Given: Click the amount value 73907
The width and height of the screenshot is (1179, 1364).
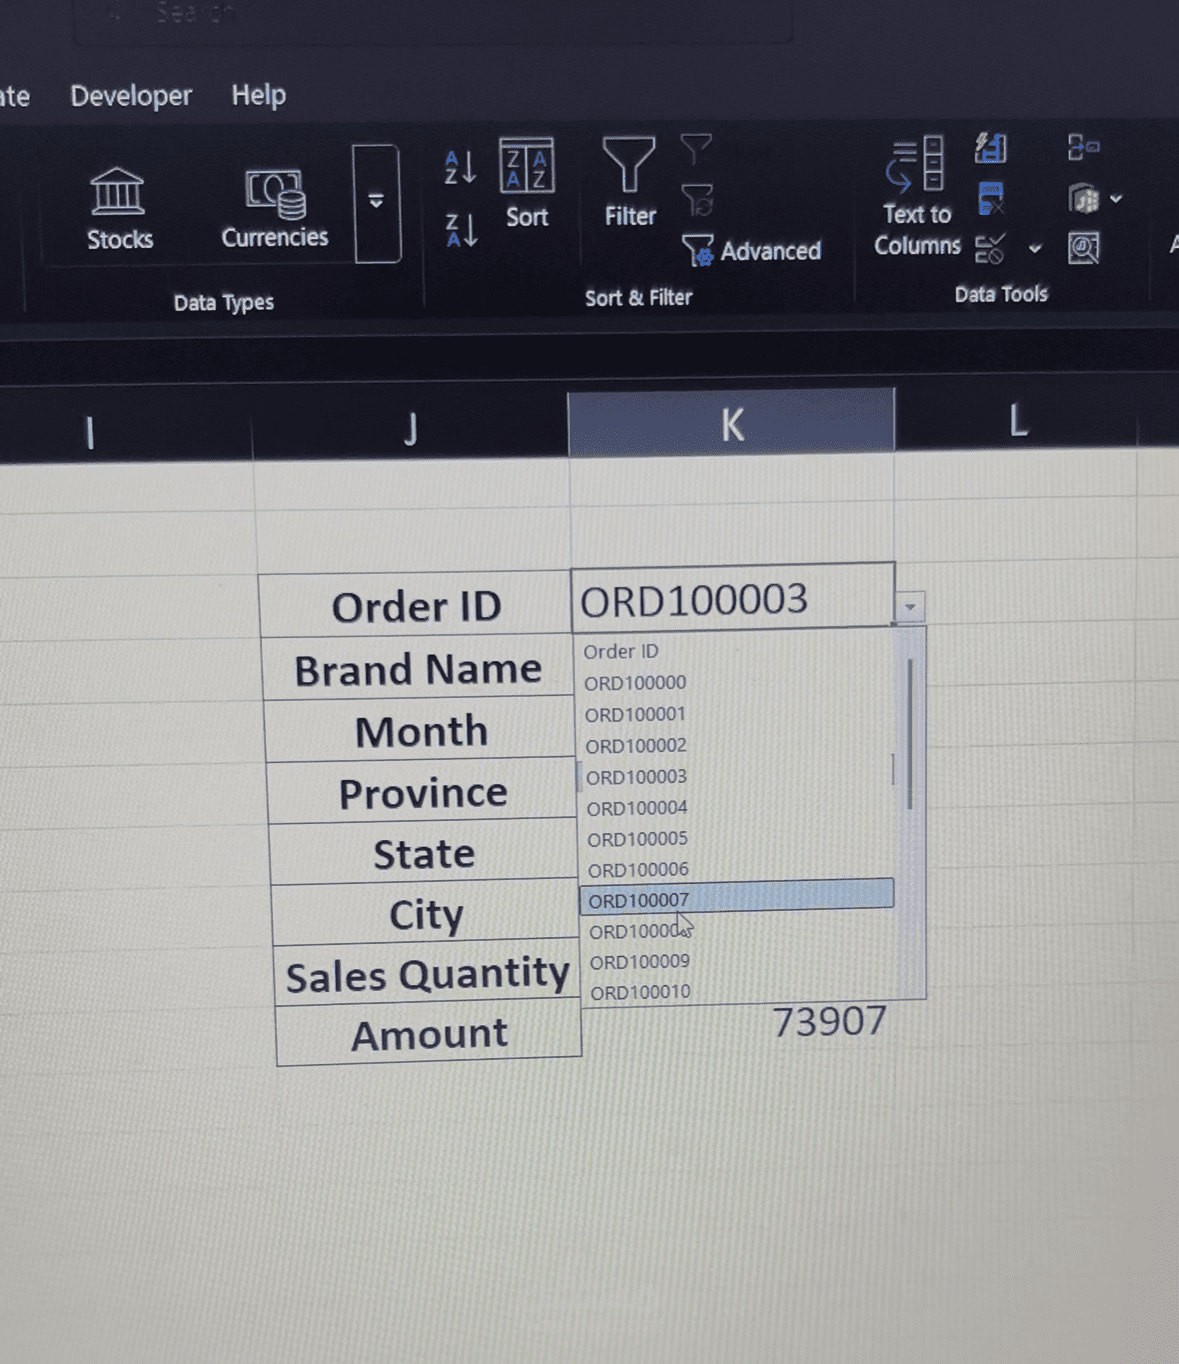Looking at the screenshot, I should pyautogui.click(x=829, y=1021).
